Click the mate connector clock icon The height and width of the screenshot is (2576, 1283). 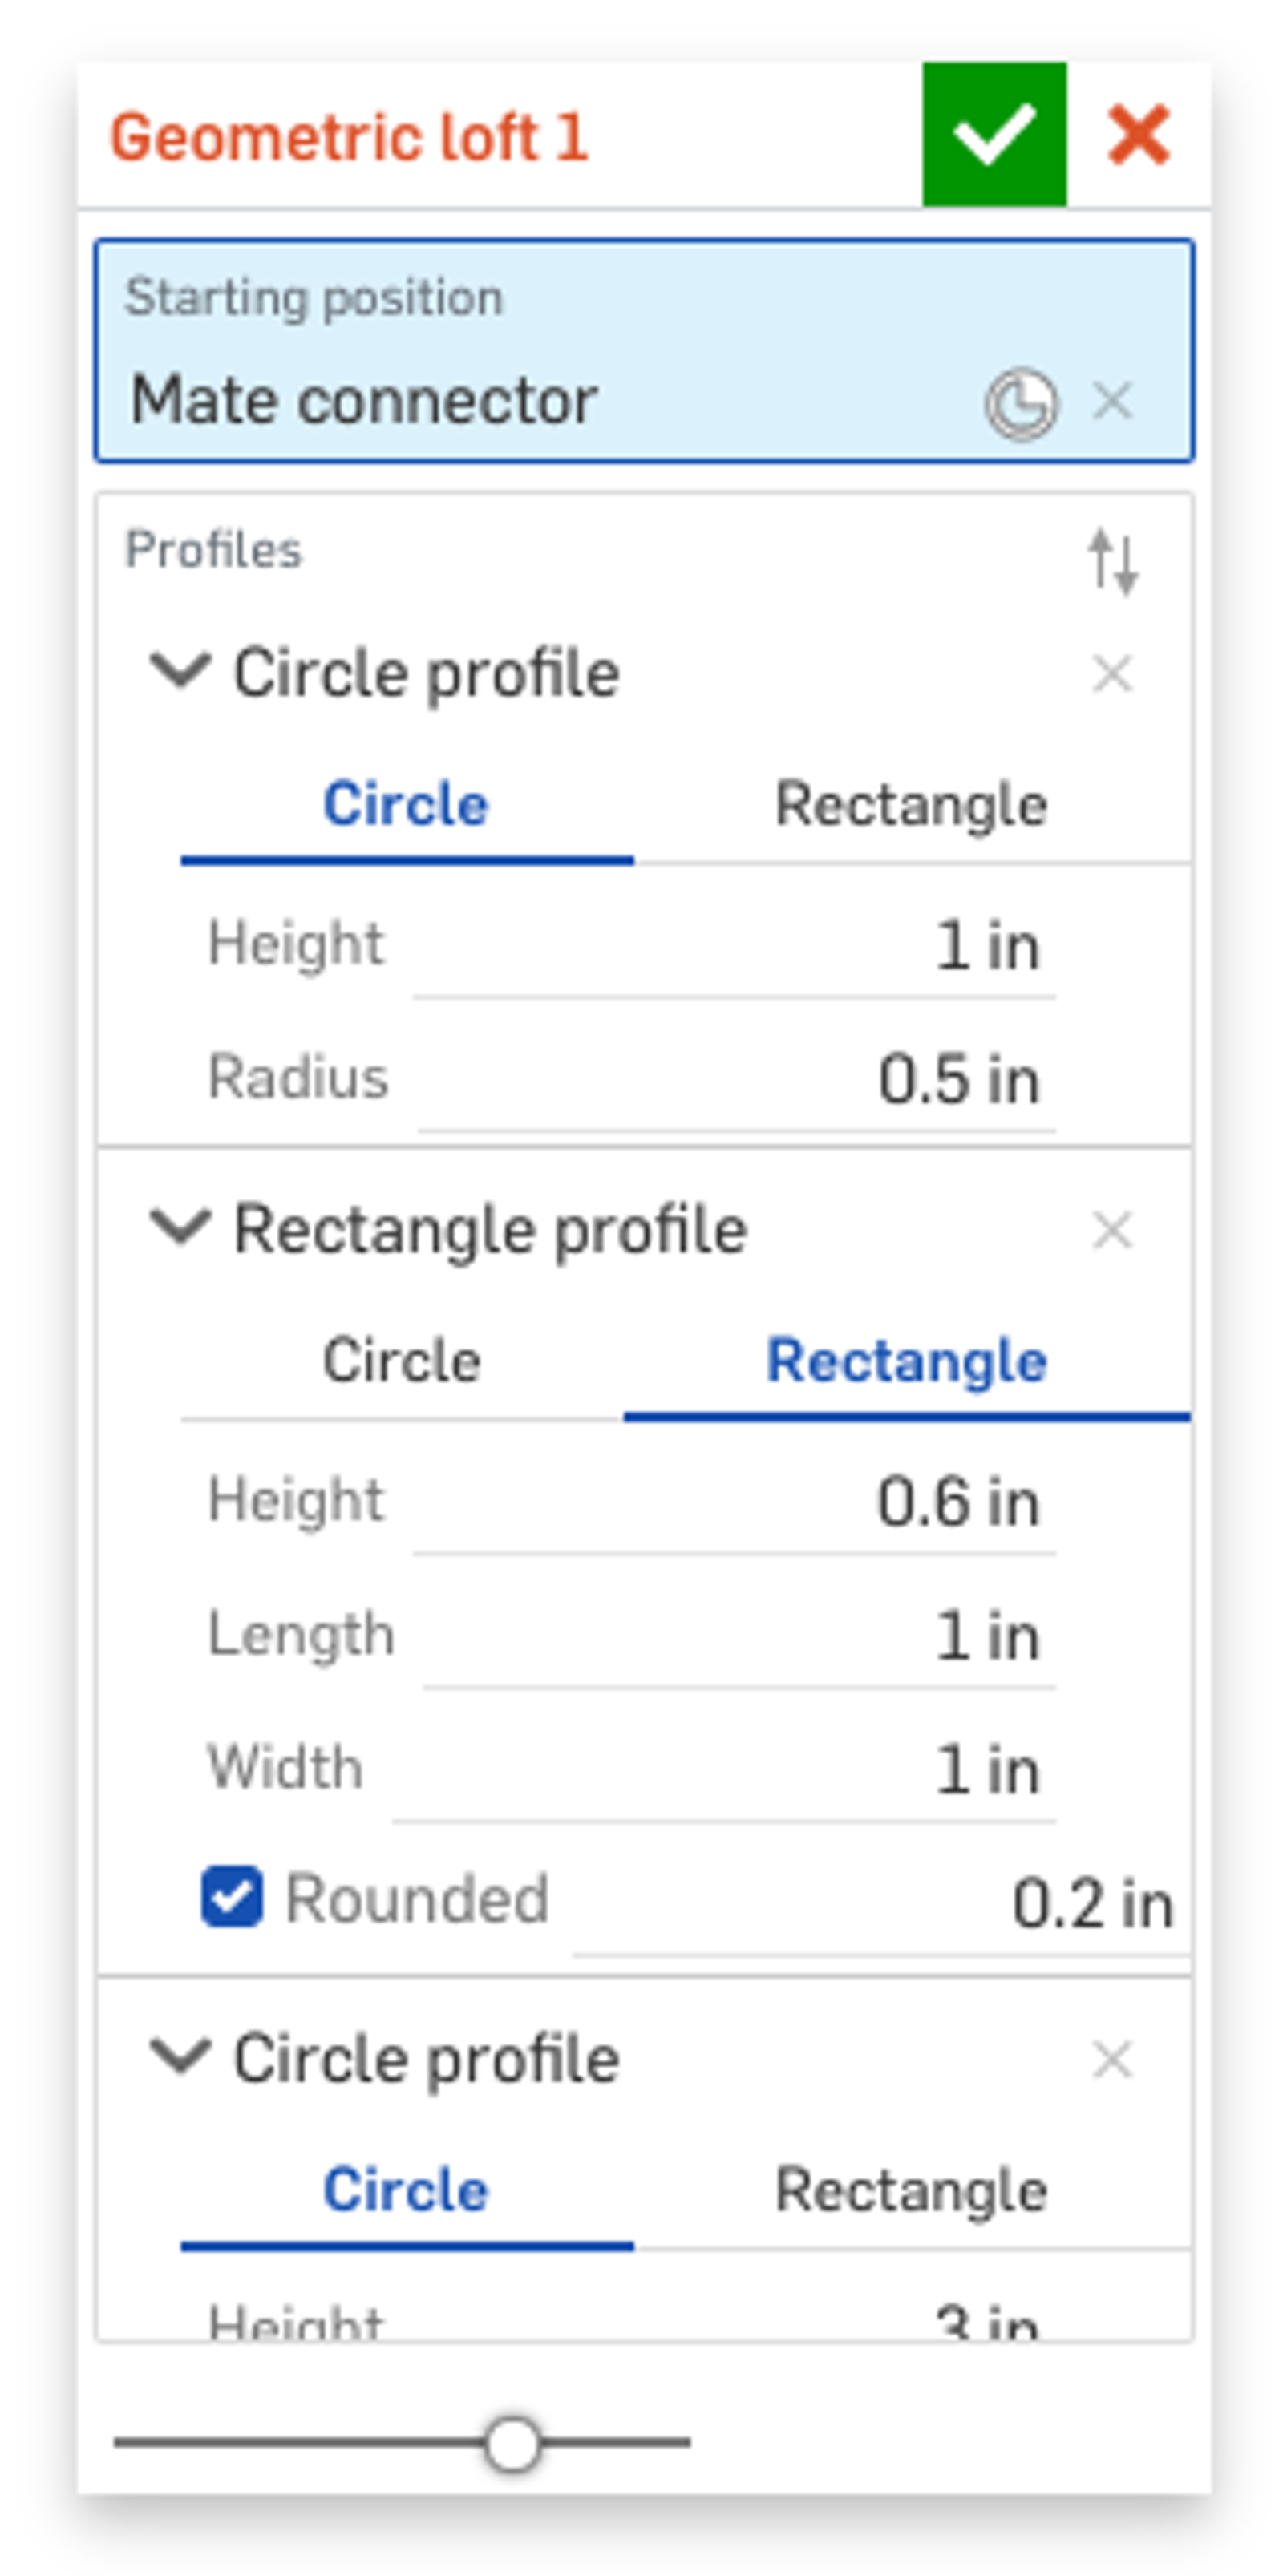[1020, 404]
